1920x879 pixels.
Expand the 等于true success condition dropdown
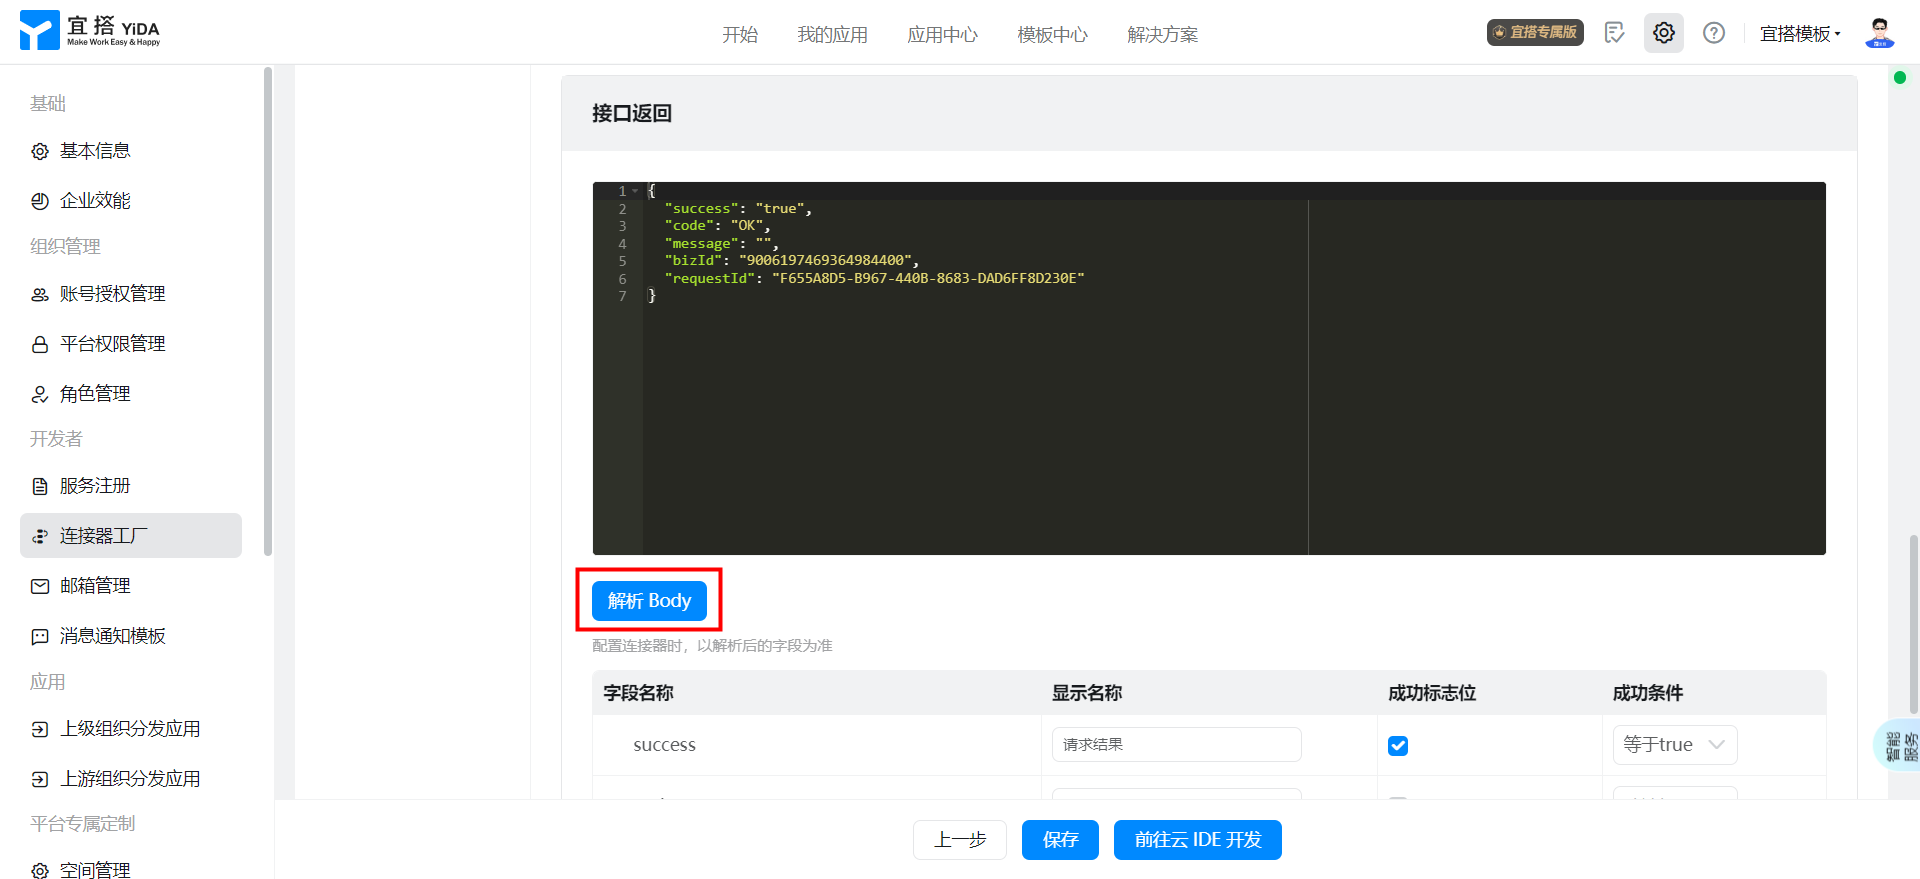(x=1674, y=745)
